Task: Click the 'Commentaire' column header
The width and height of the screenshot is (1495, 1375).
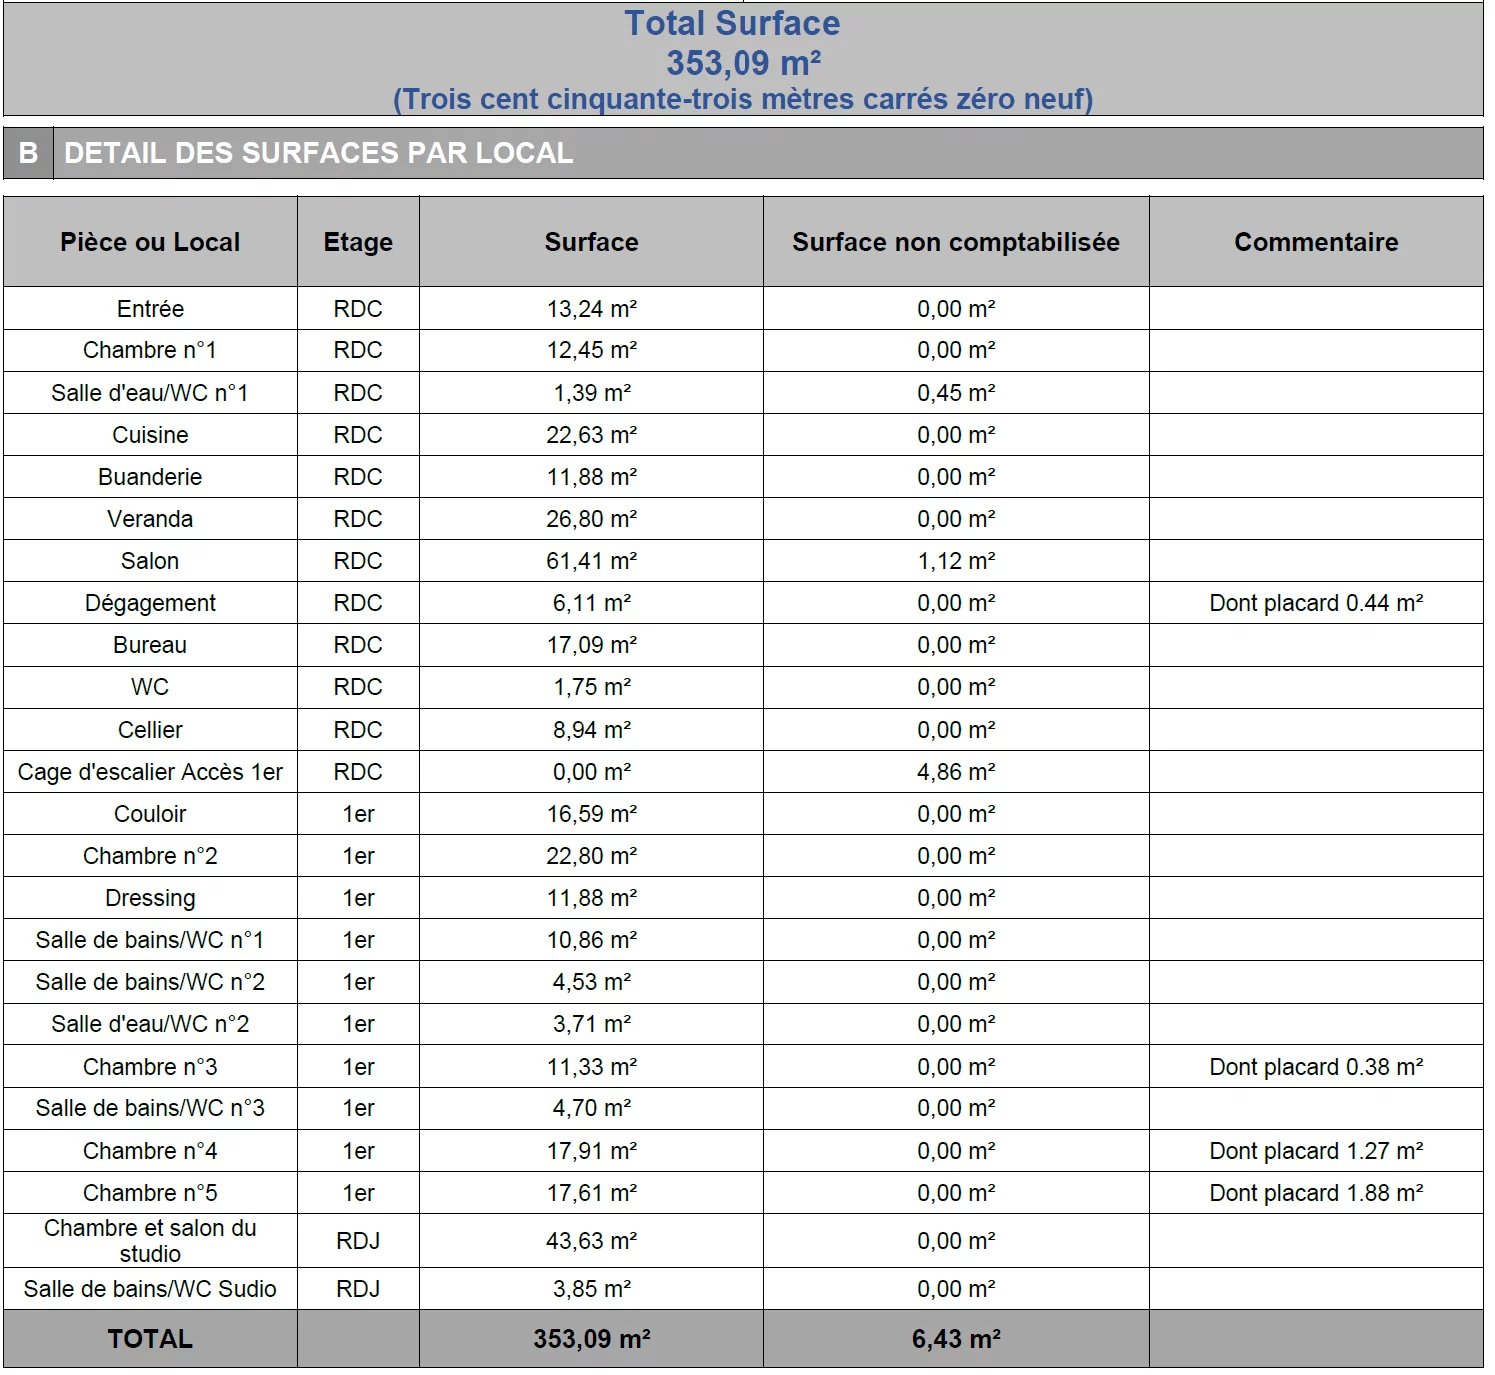Action: click(x=1316, y=242)
